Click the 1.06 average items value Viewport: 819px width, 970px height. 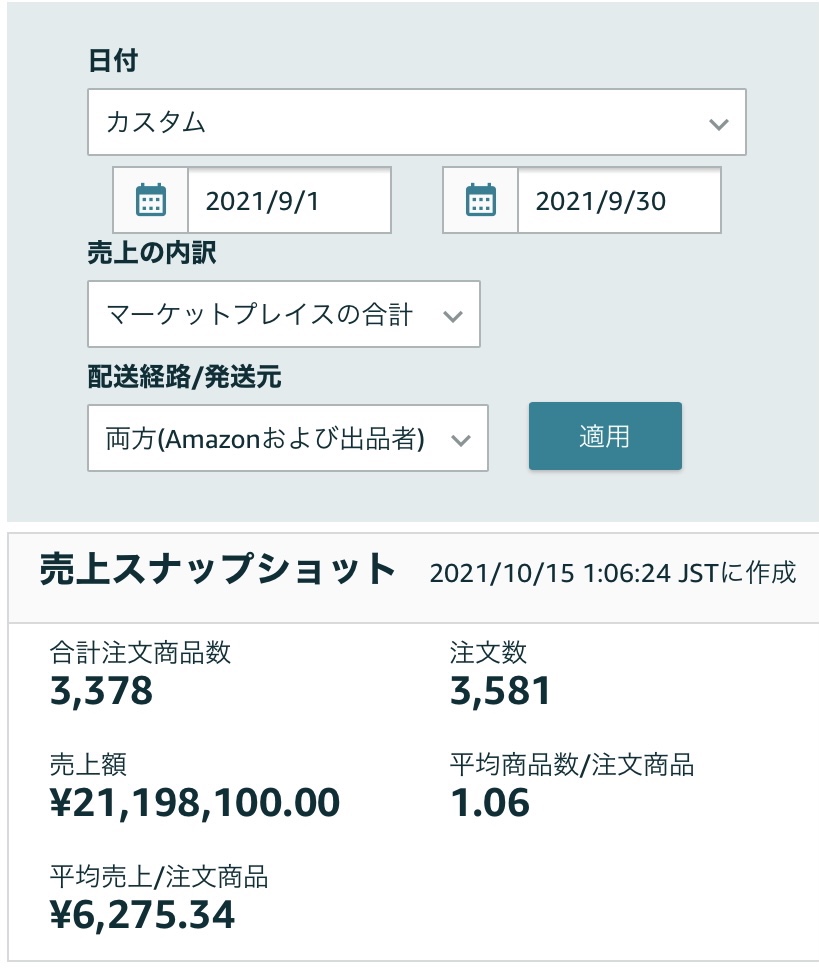pos(489,802)
